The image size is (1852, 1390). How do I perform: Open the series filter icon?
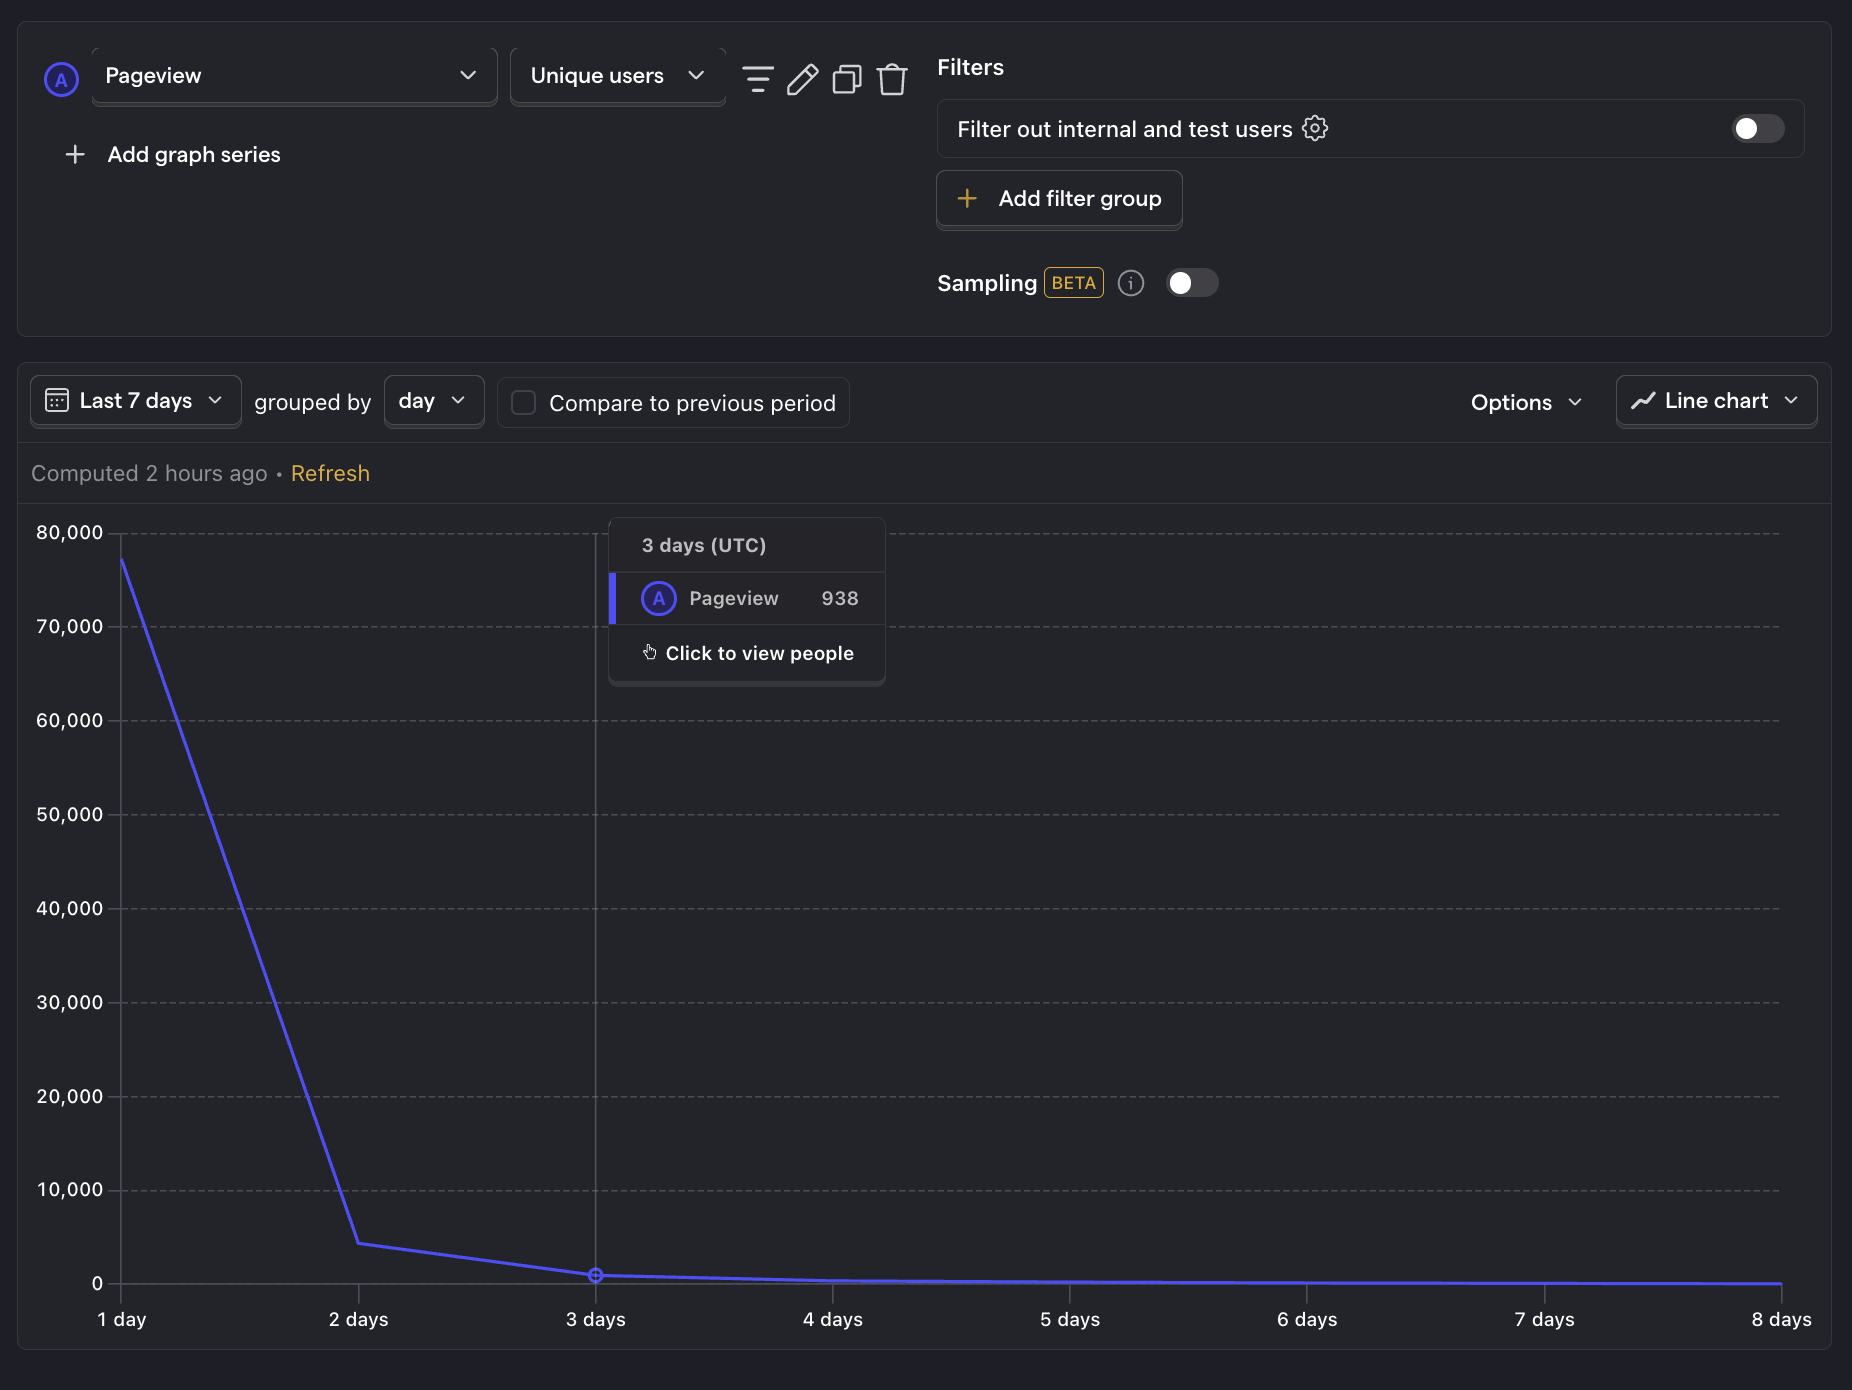(x=758, y=78)
